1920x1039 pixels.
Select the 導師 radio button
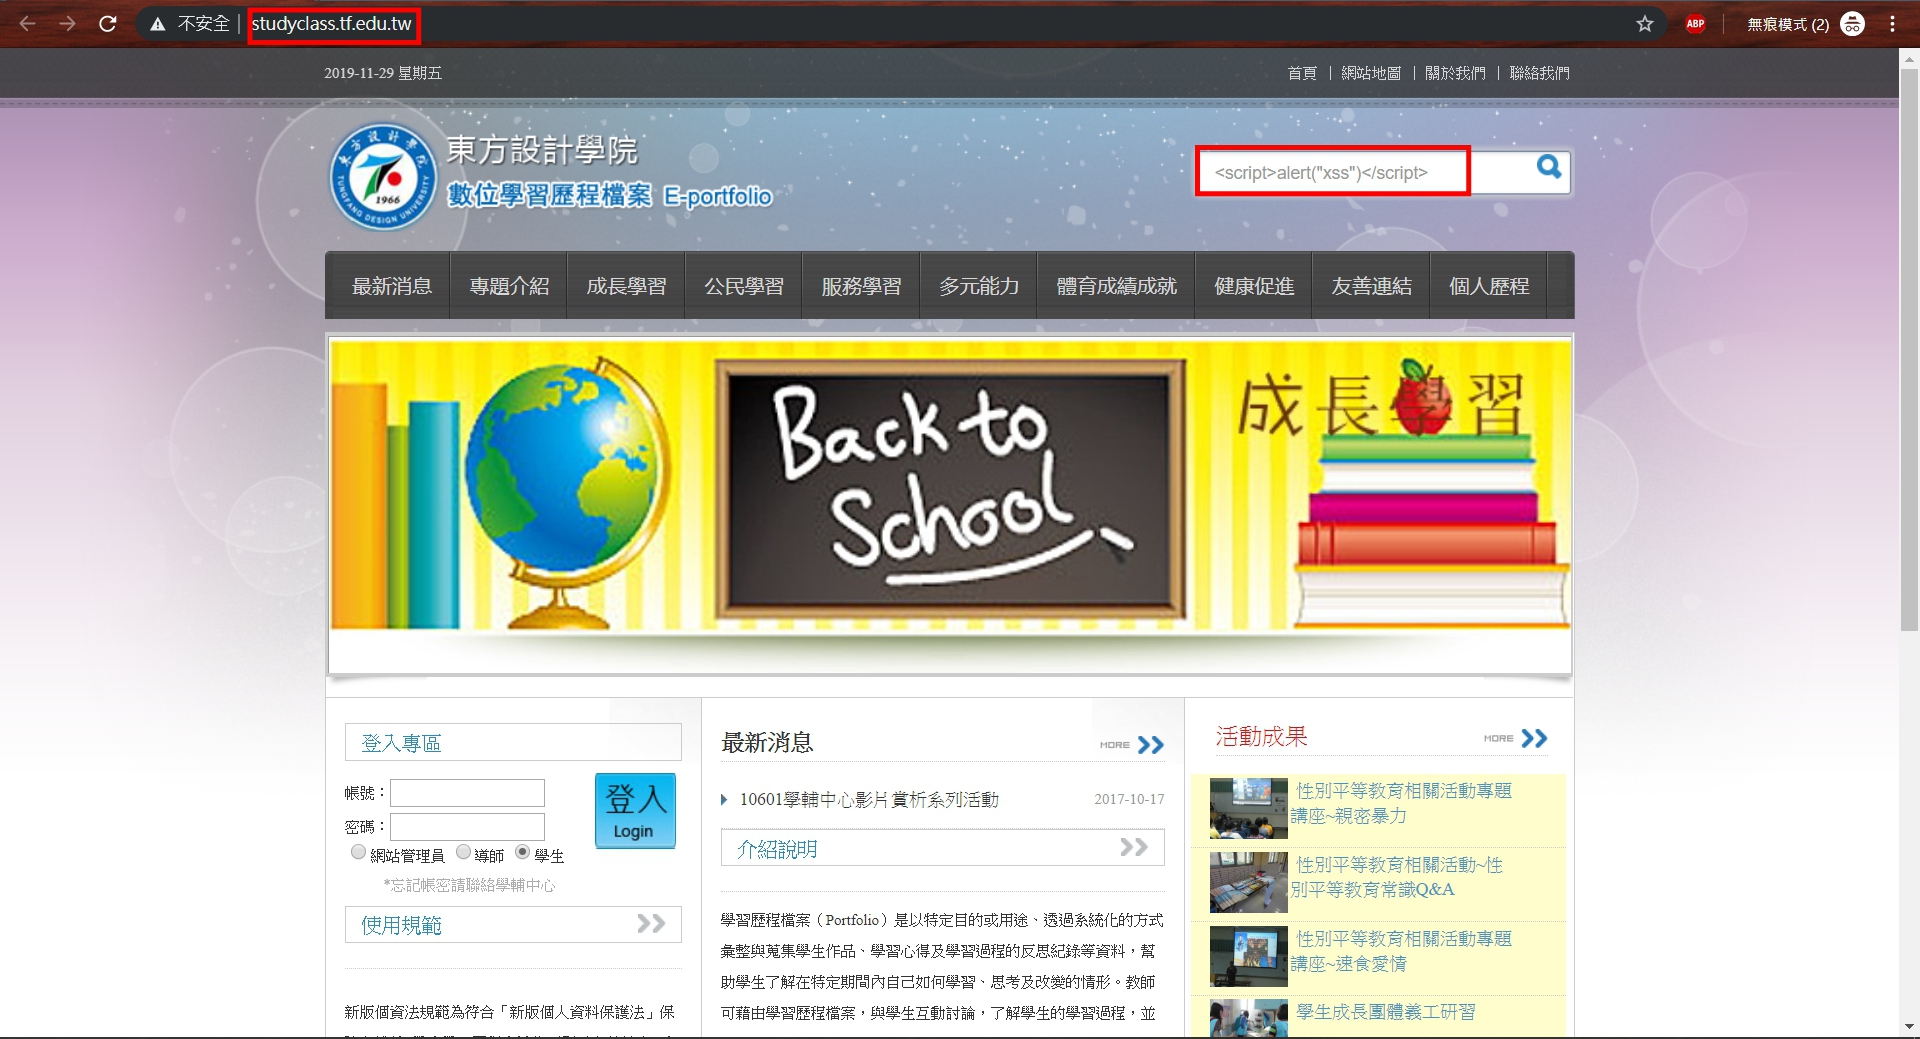click(x=463, y=852)
